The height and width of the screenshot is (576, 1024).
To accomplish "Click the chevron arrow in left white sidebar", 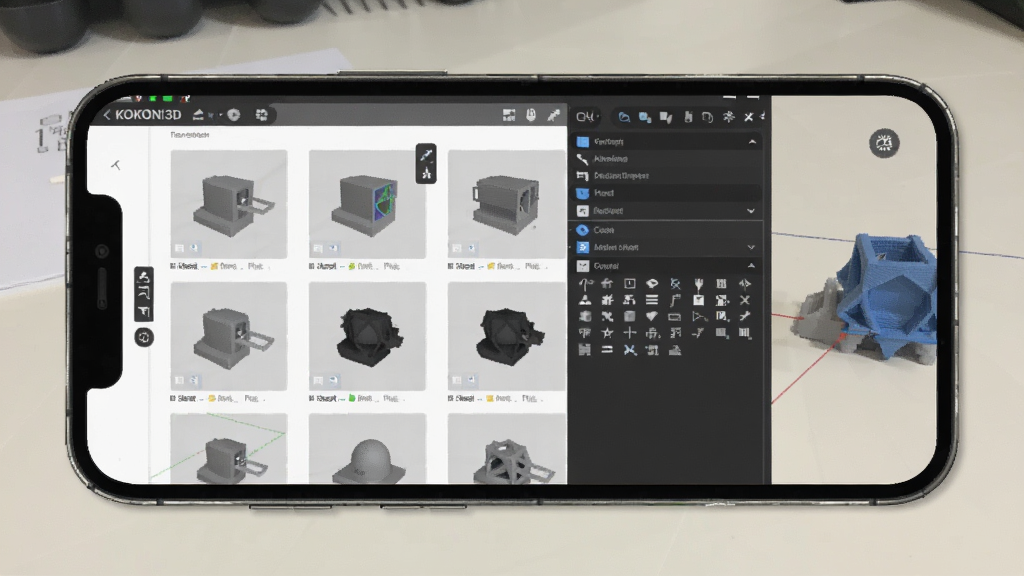I will [x=116, y=165].
